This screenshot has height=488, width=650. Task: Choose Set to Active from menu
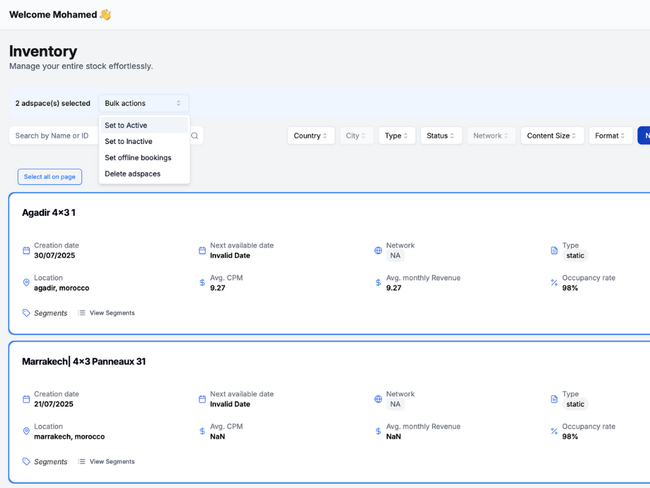(x=126, y=125)
